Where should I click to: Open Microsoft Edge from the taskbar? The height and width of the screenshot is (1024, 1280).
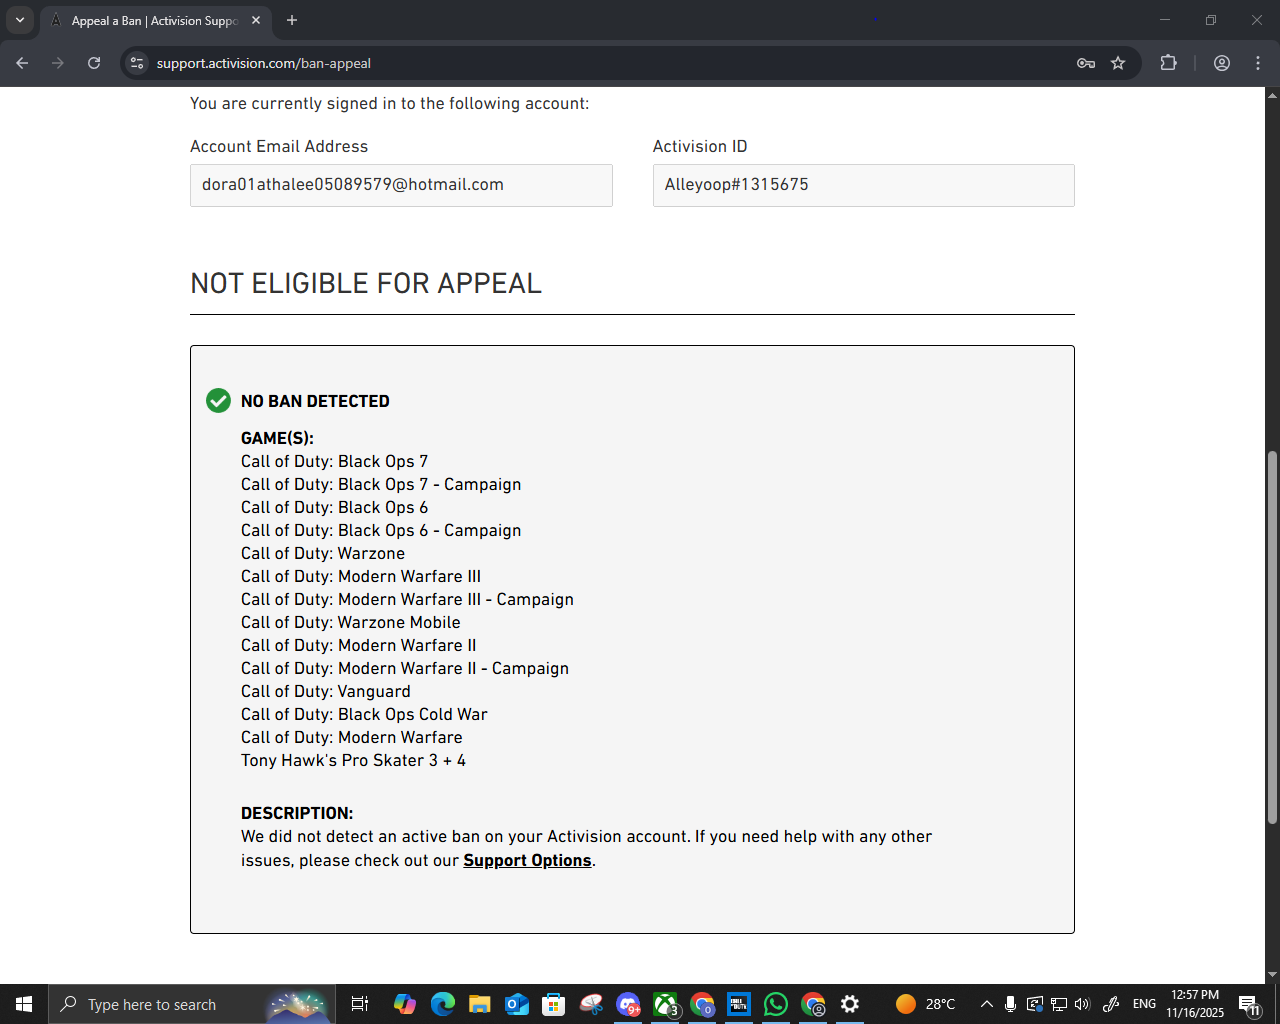point(443,1004)
